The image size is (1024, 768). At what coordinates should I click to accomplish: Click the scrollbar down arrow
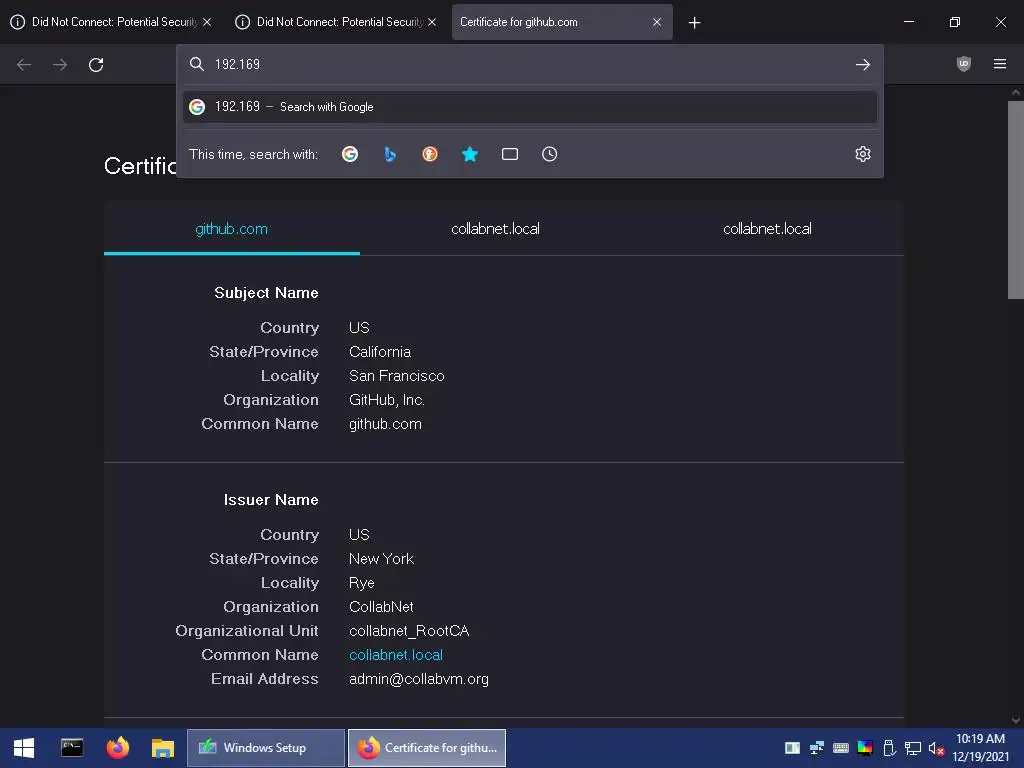1016,720
